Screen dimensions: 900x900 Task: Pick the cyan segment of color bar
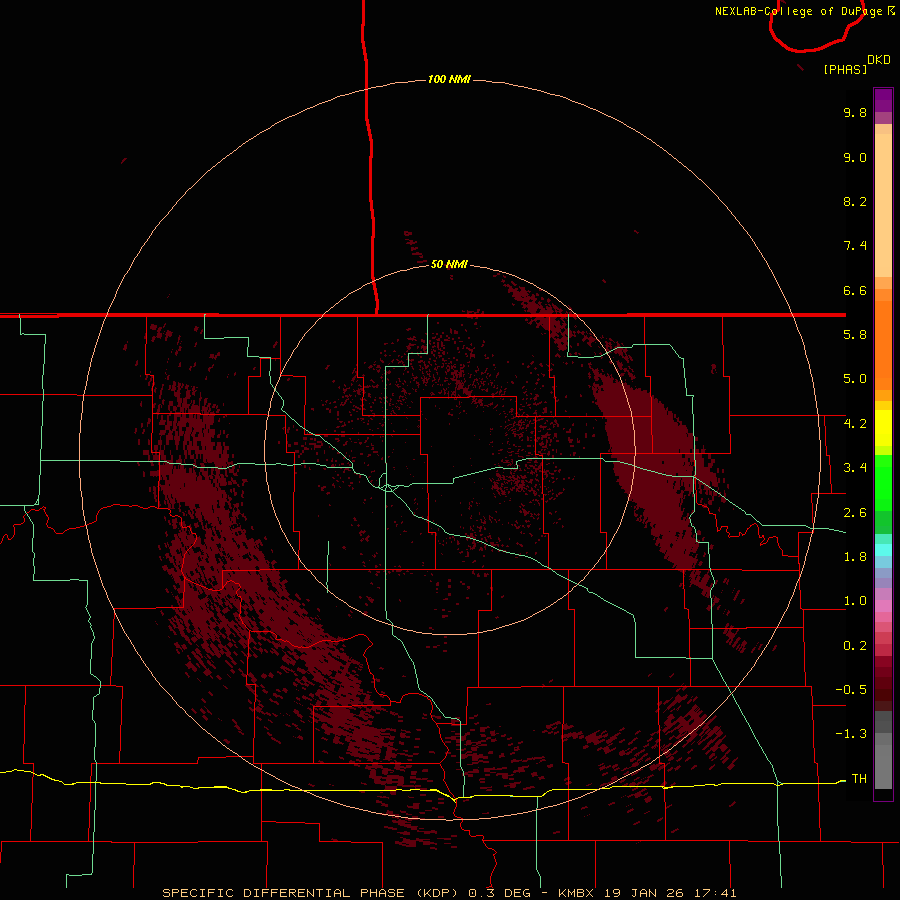pyautogui.click(x=883, y=549)
